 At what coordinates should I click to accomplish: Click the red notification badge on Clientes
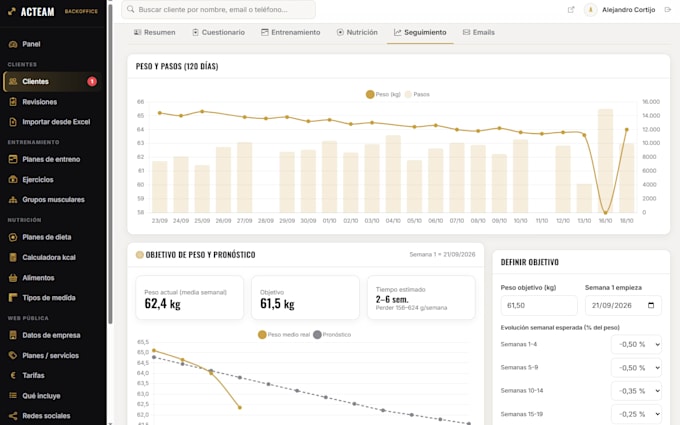92,82
